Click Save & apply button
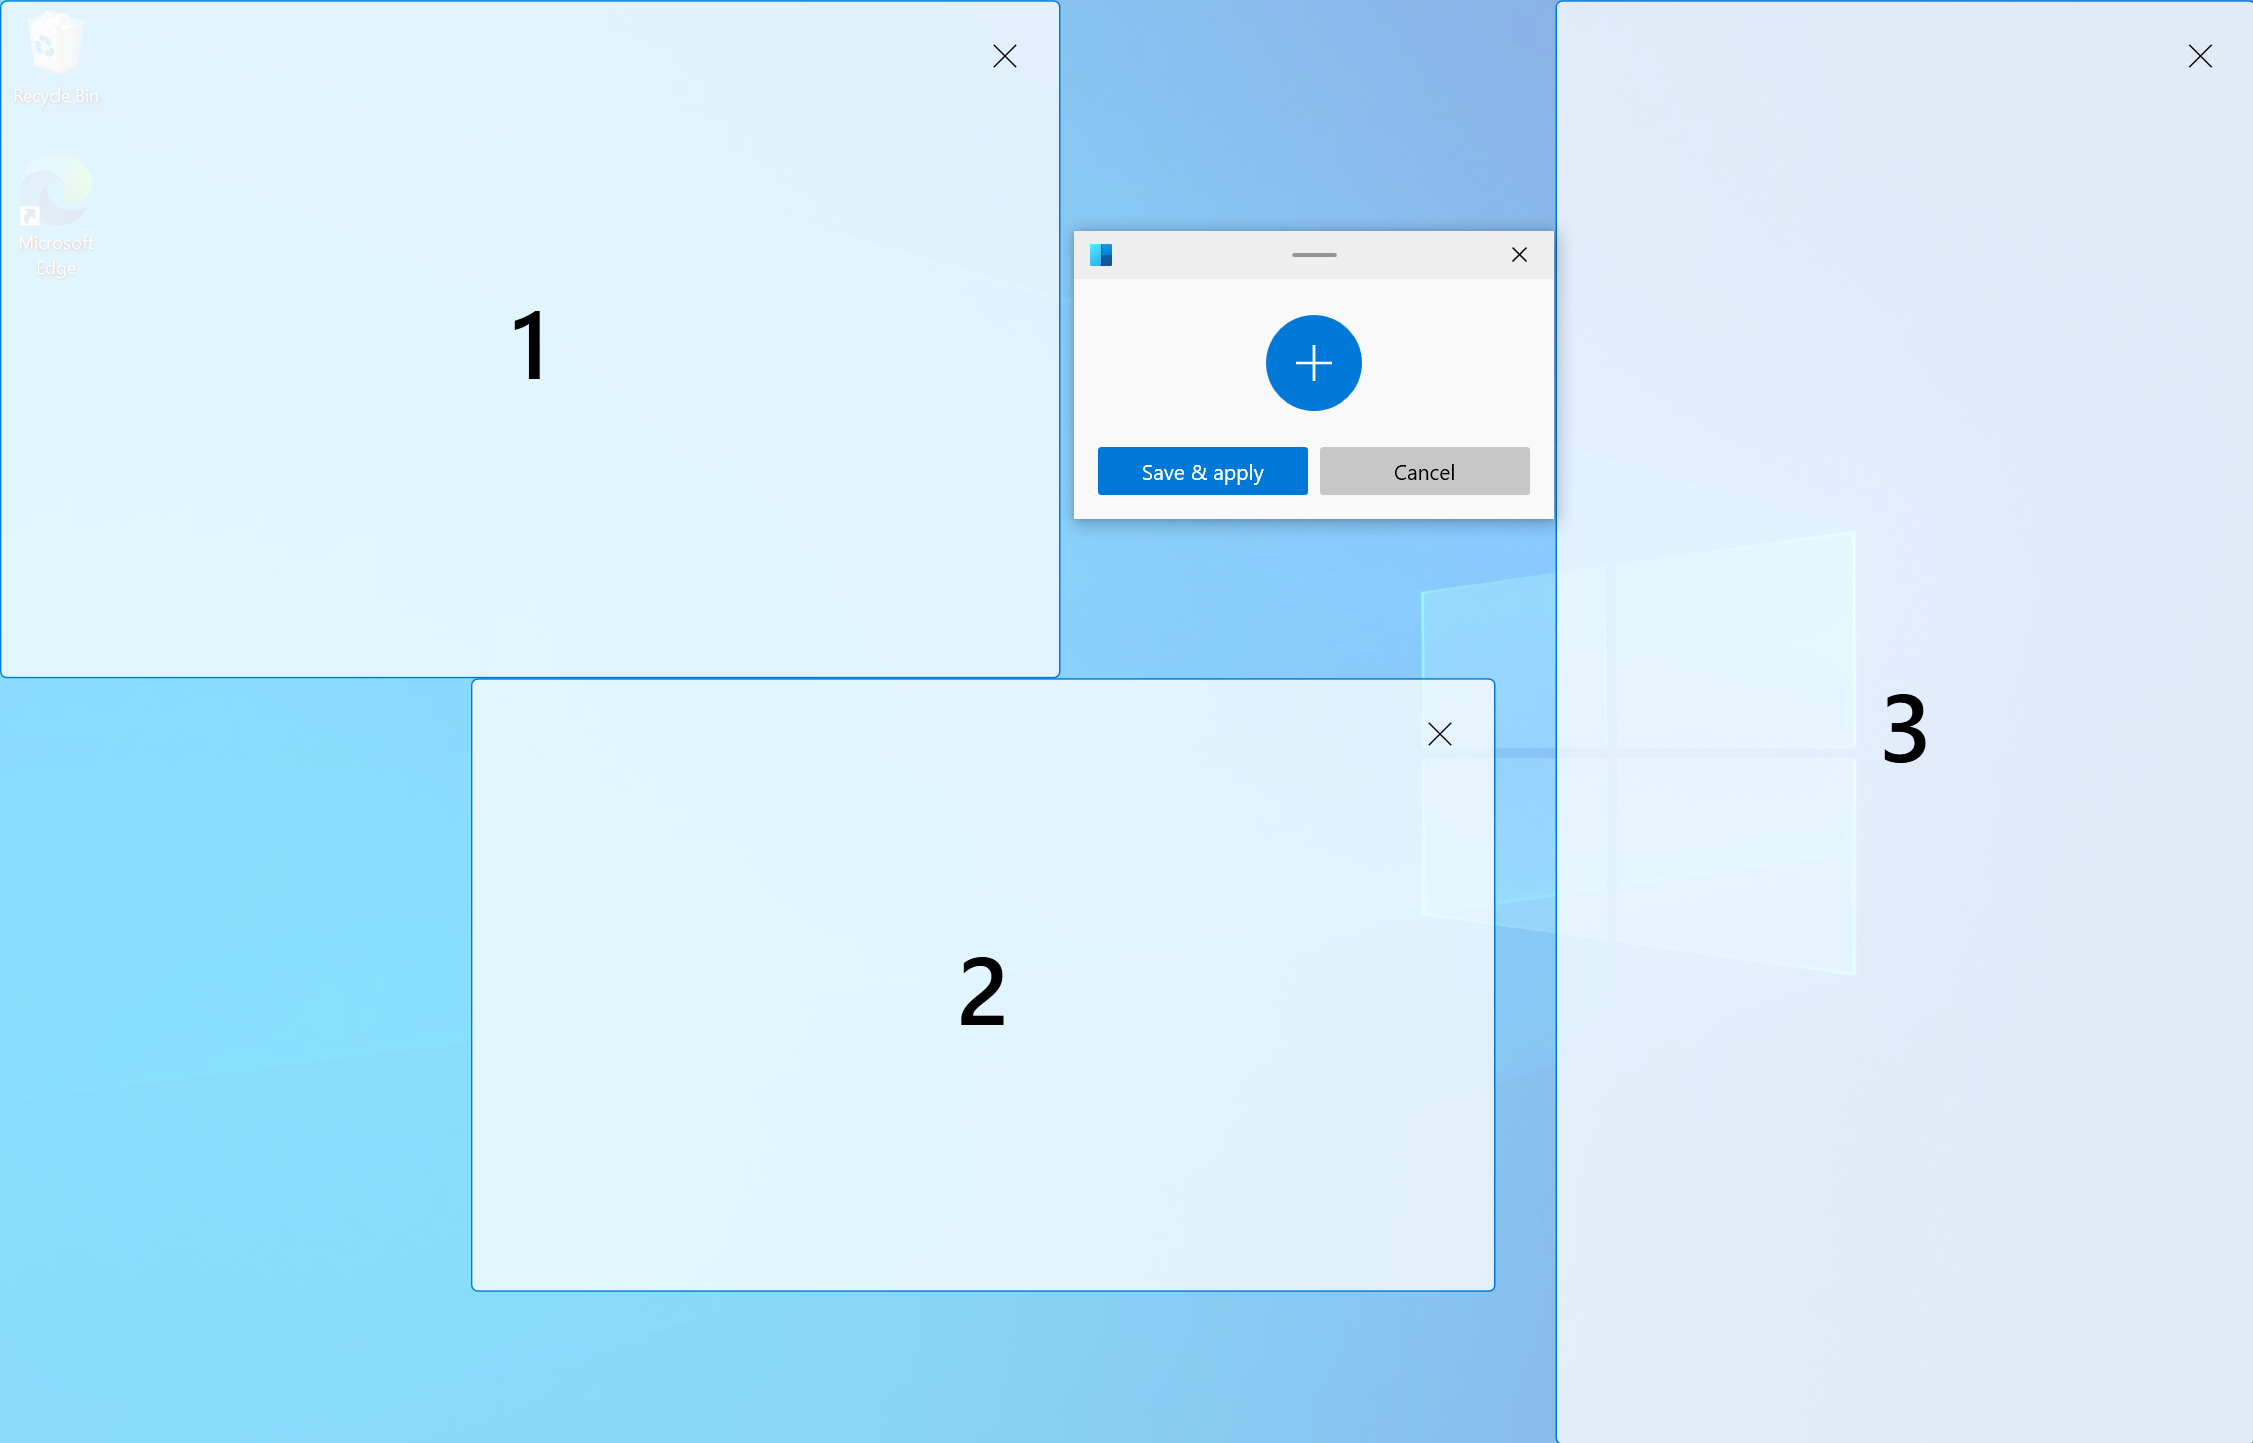The height and width of the screenshot is (1443, 2253). point(1202,473)
